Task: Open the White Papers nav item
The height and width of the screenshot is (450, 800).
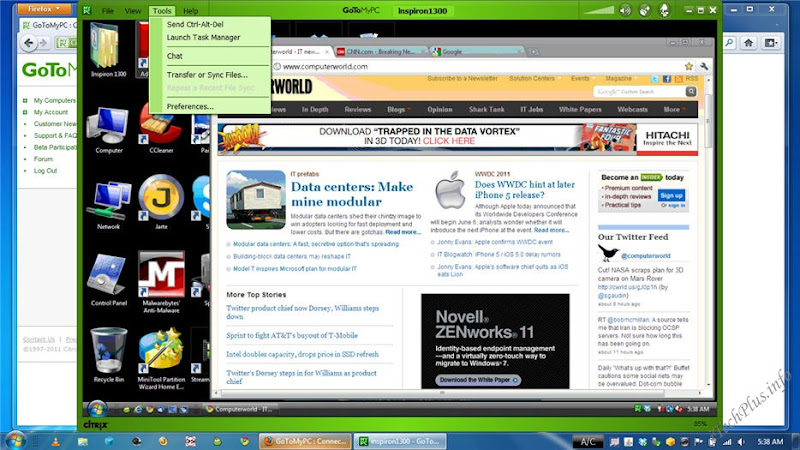Action: [x=580, y=109]
